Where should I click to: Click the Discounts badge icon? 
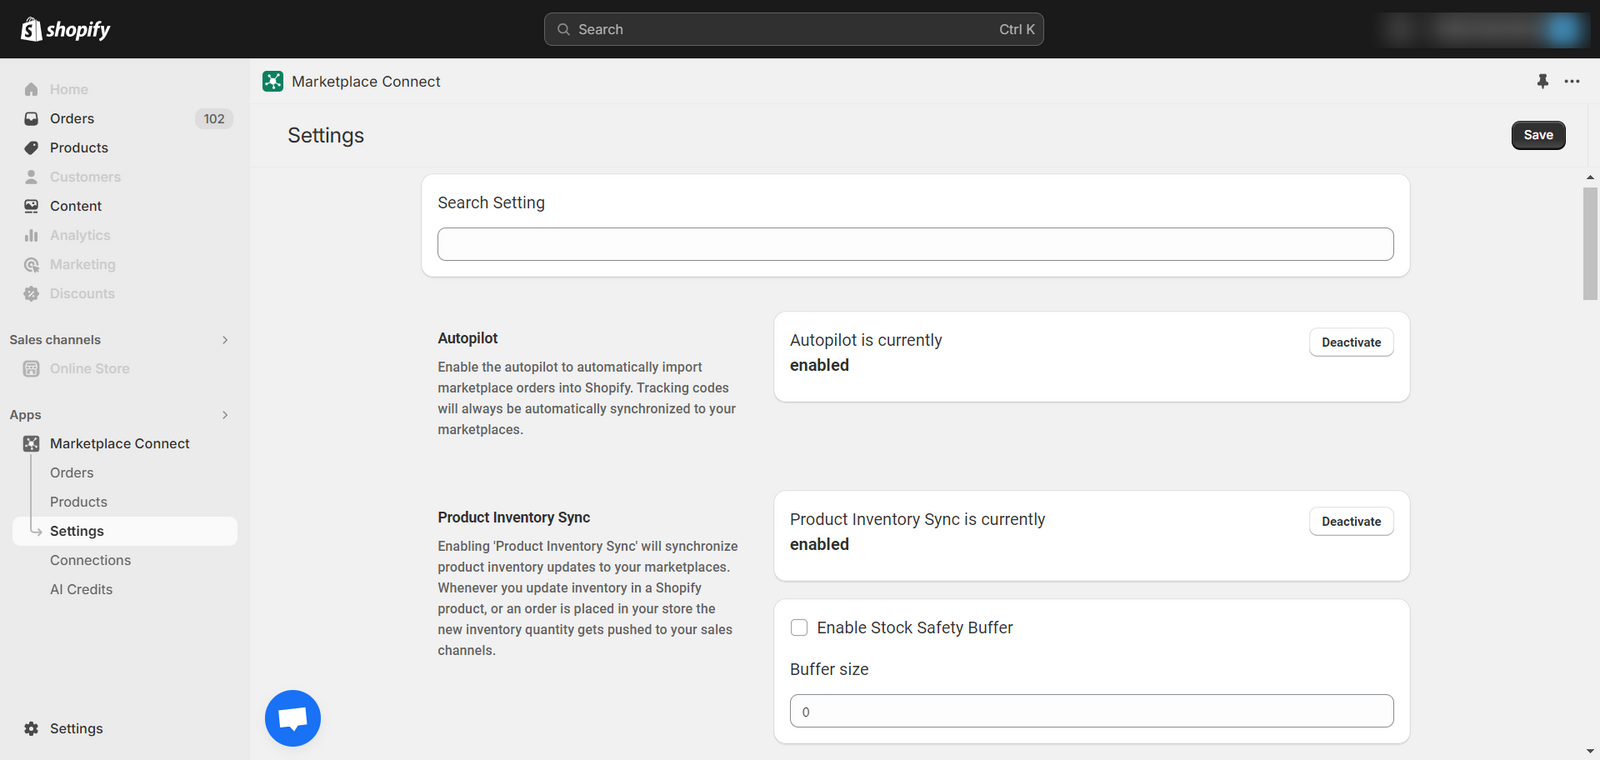[x=31, y=293]
